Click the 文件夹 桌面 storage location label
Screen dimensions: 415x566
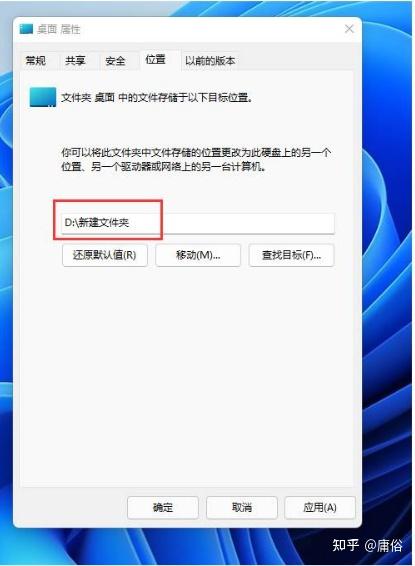(157, 97)
